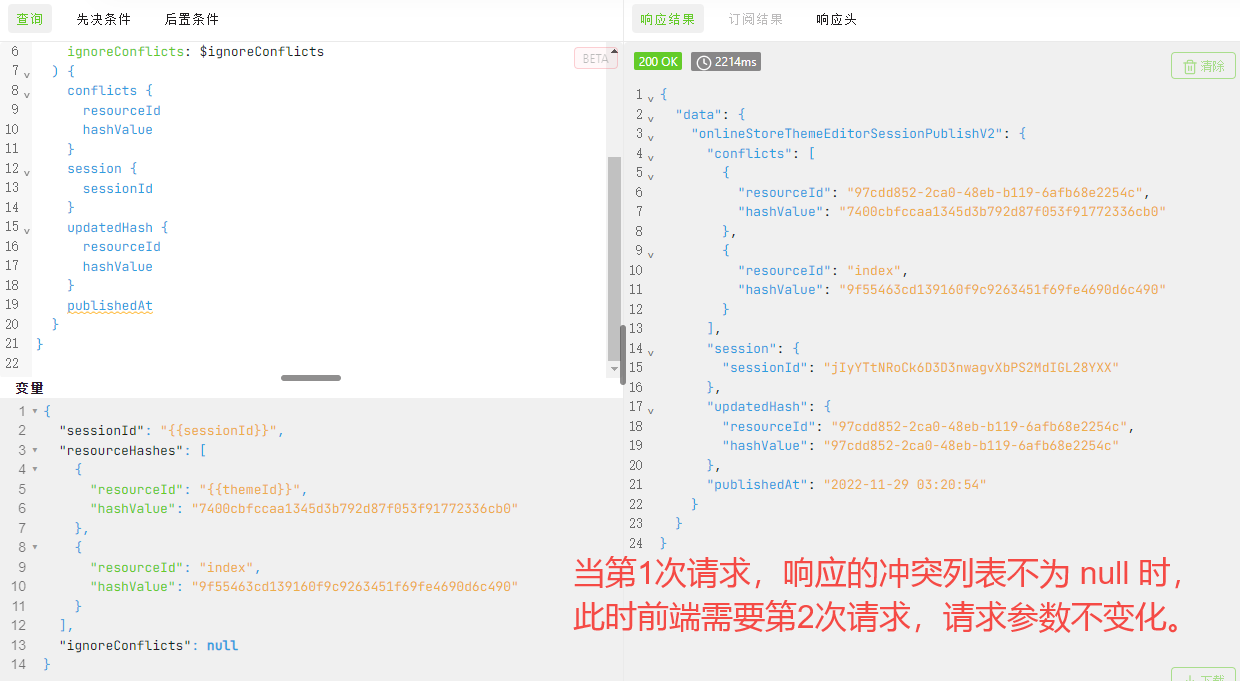Collapse the updatedHash block at query line 15
This screenshot has width=1240, height=681.
click(x=27, y=230)
